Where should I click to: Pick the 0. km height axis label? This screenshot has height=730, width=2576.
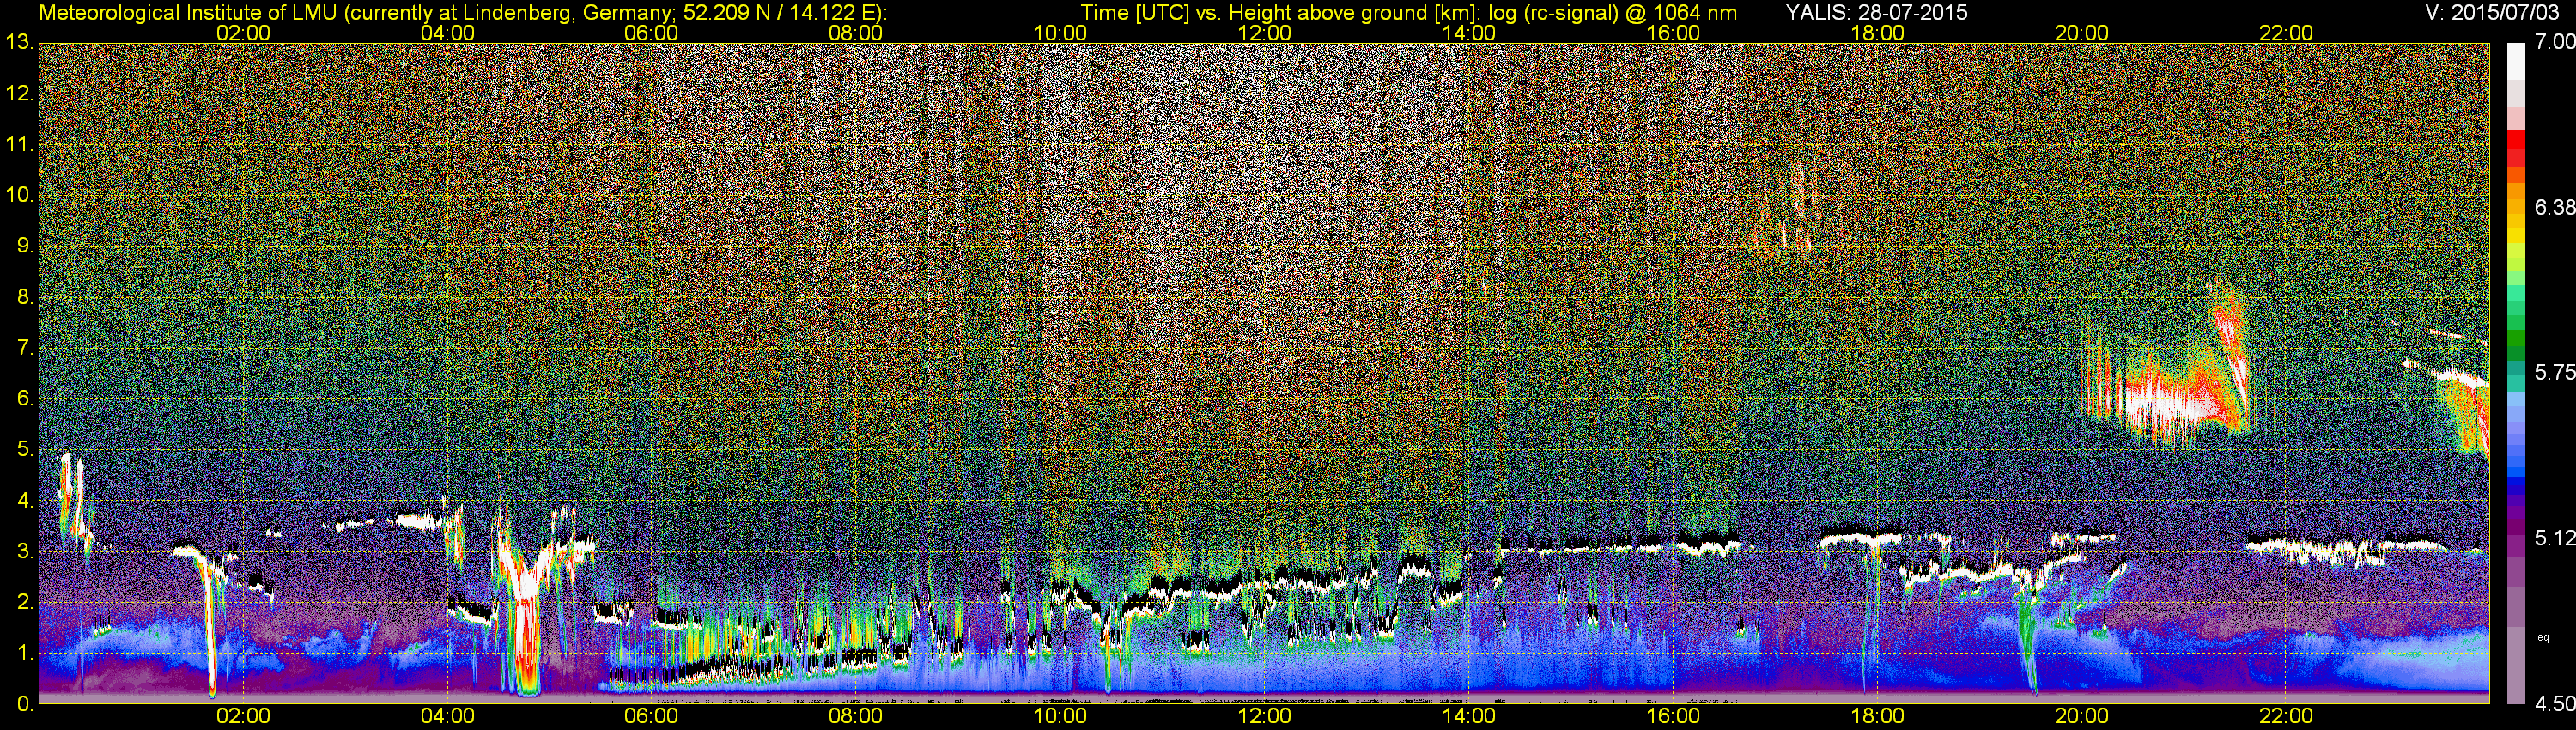pos(25,704)
